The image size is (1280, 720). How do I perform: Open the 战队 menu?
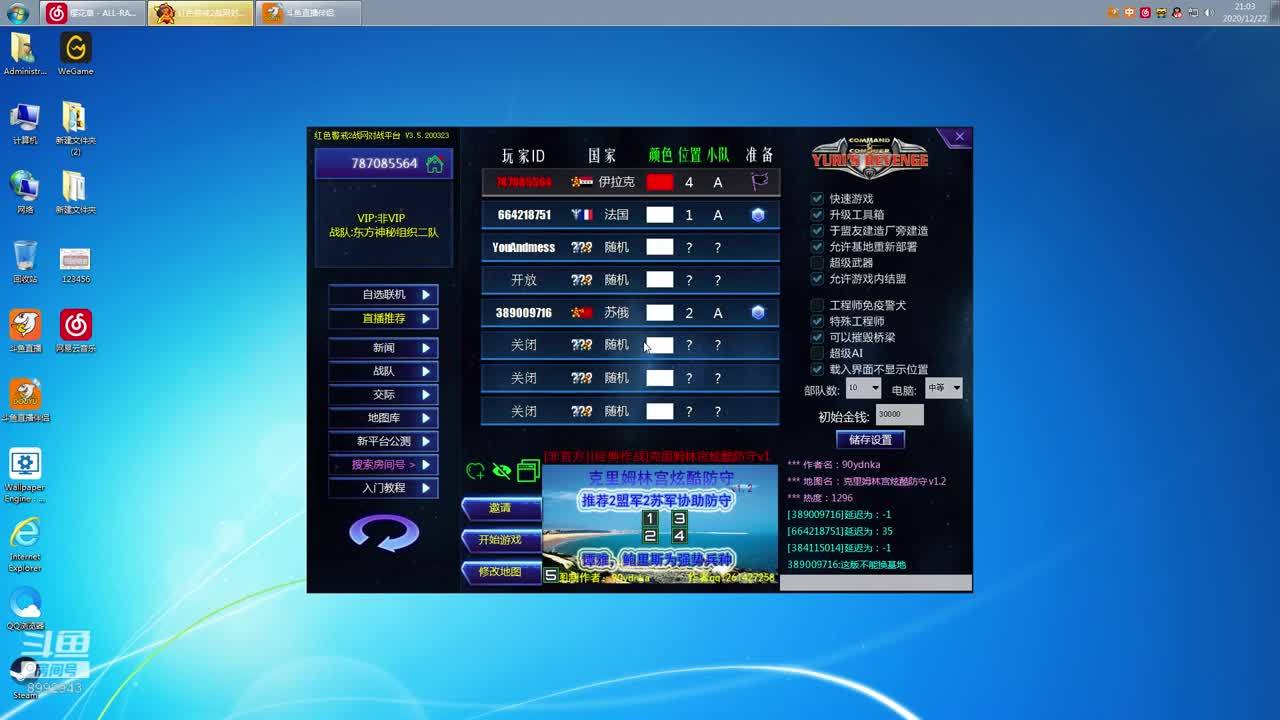[x=383, y=371]
